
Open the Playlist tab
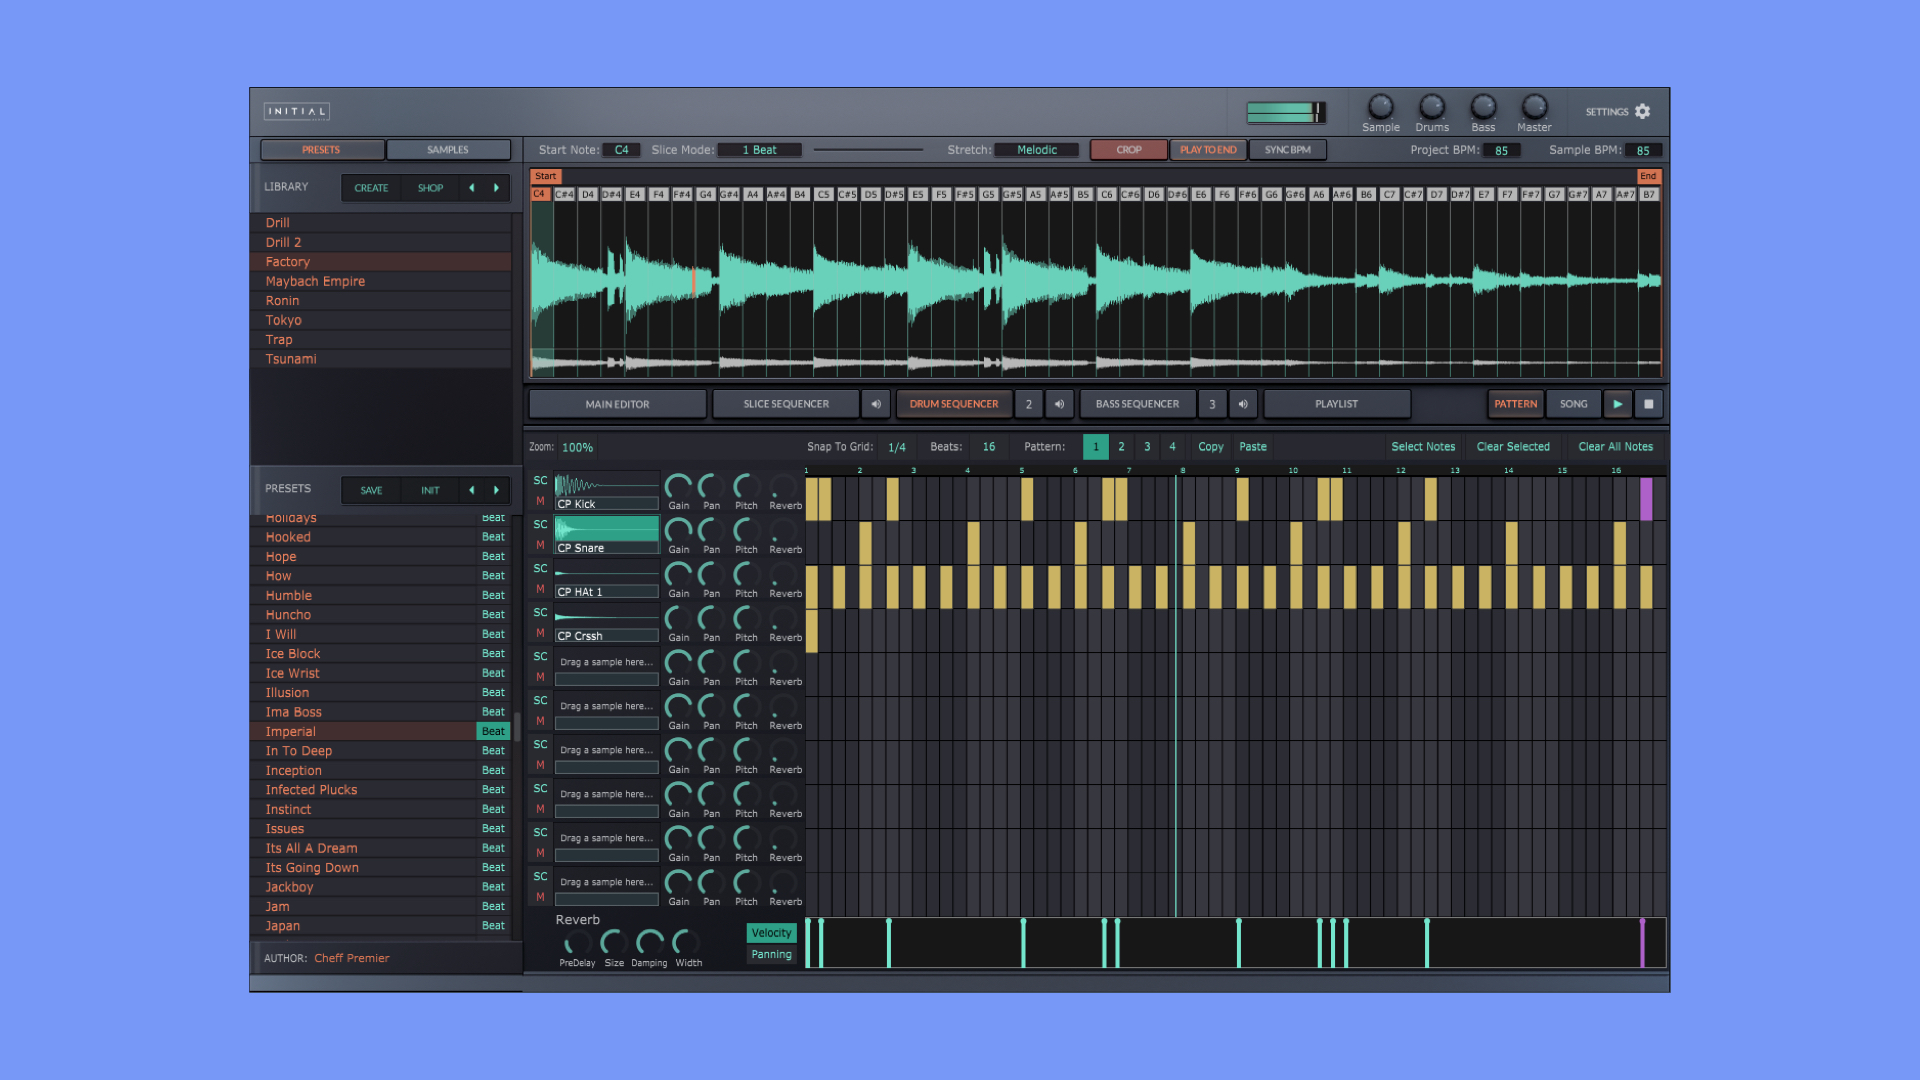tap(1336, 404)
